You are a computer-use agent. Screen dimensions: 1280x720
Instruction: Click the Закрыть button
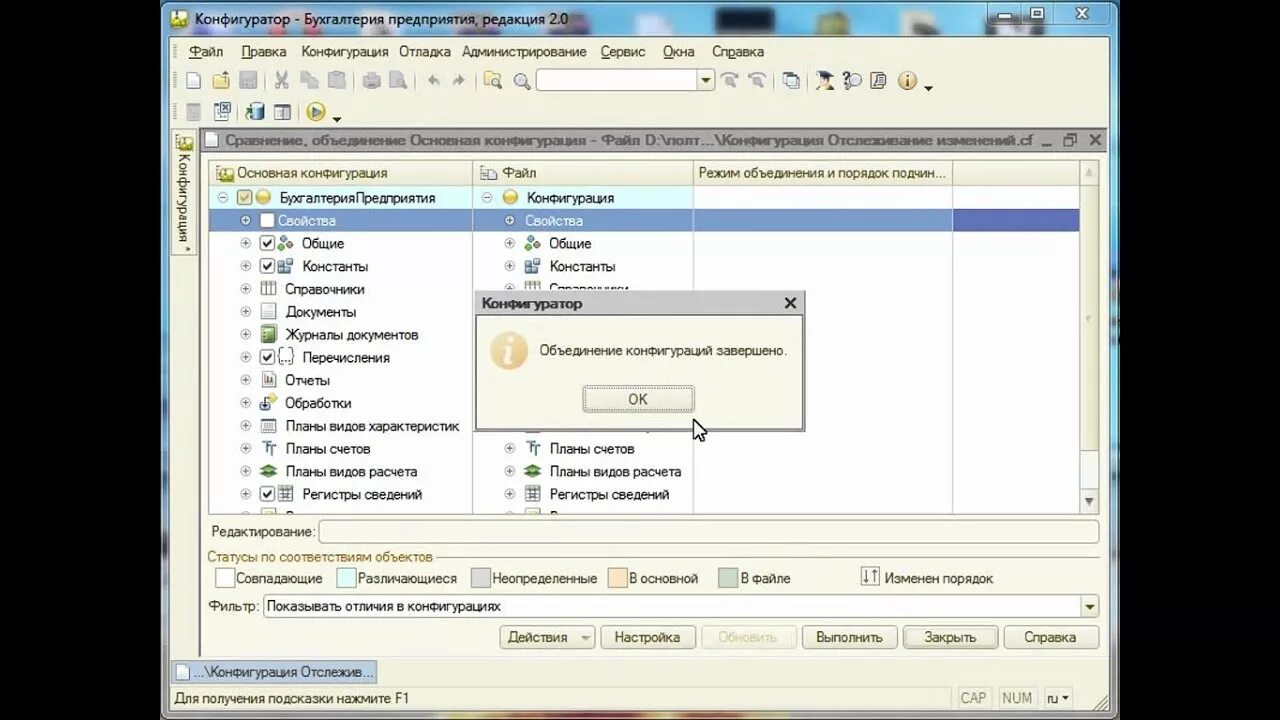tap(950, 637)
